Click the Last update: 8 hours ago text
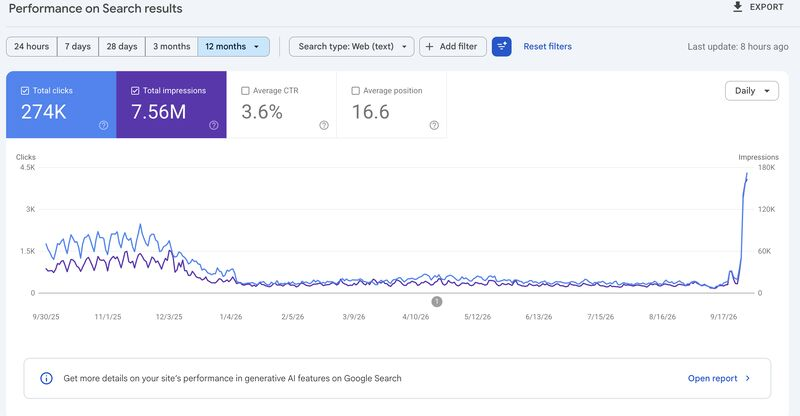 (738, 46)
